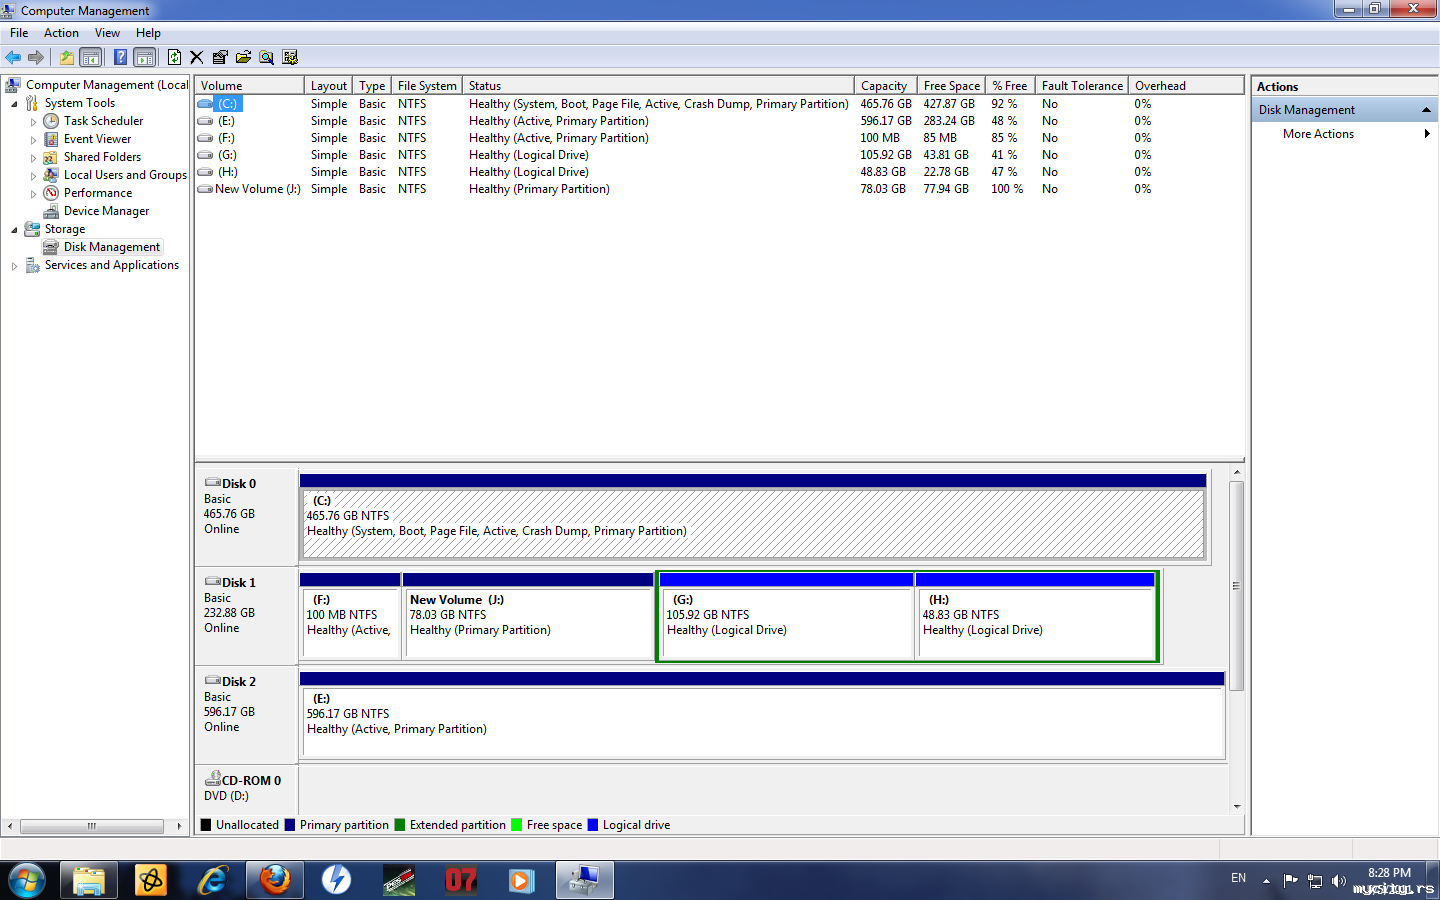Screen dimensions: 1440x900
Task: Select Disk Management in the tree
Action: (x=111, y=247)
